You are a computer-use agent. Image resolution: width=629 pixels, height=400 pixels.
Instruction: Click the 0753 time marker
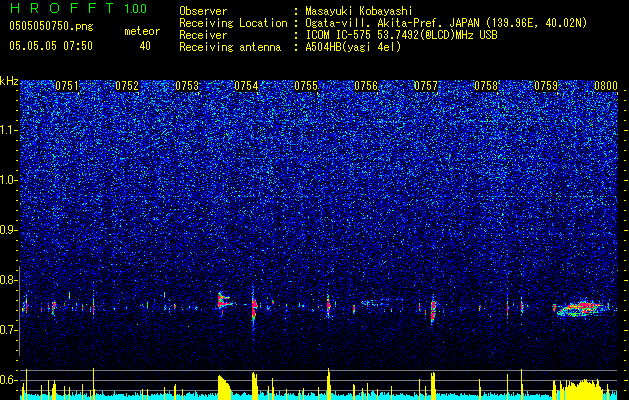[187, 86]
